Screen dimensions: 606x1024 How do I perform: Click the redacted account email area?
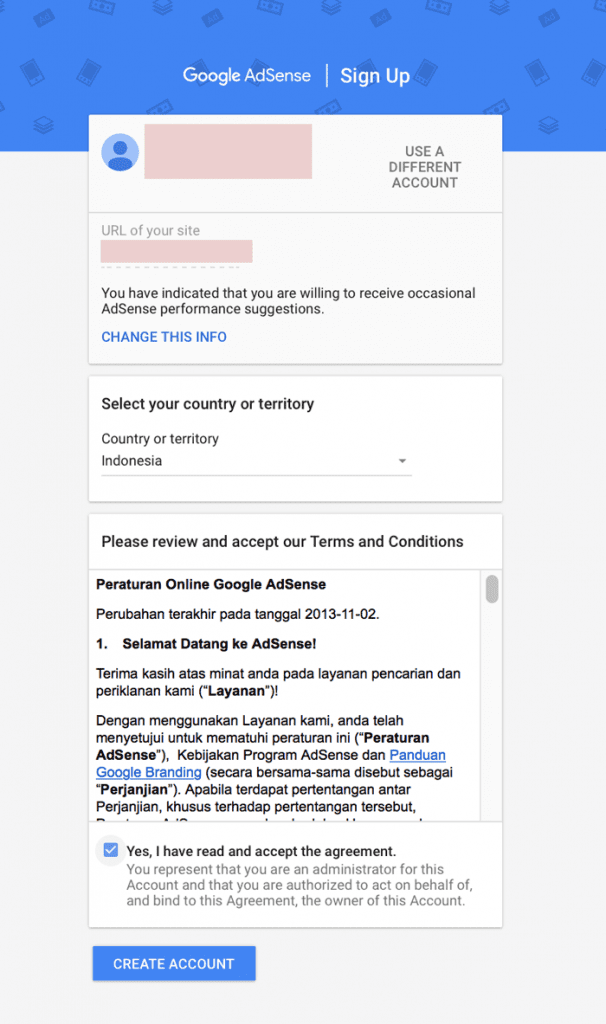[x=228, y=152]
